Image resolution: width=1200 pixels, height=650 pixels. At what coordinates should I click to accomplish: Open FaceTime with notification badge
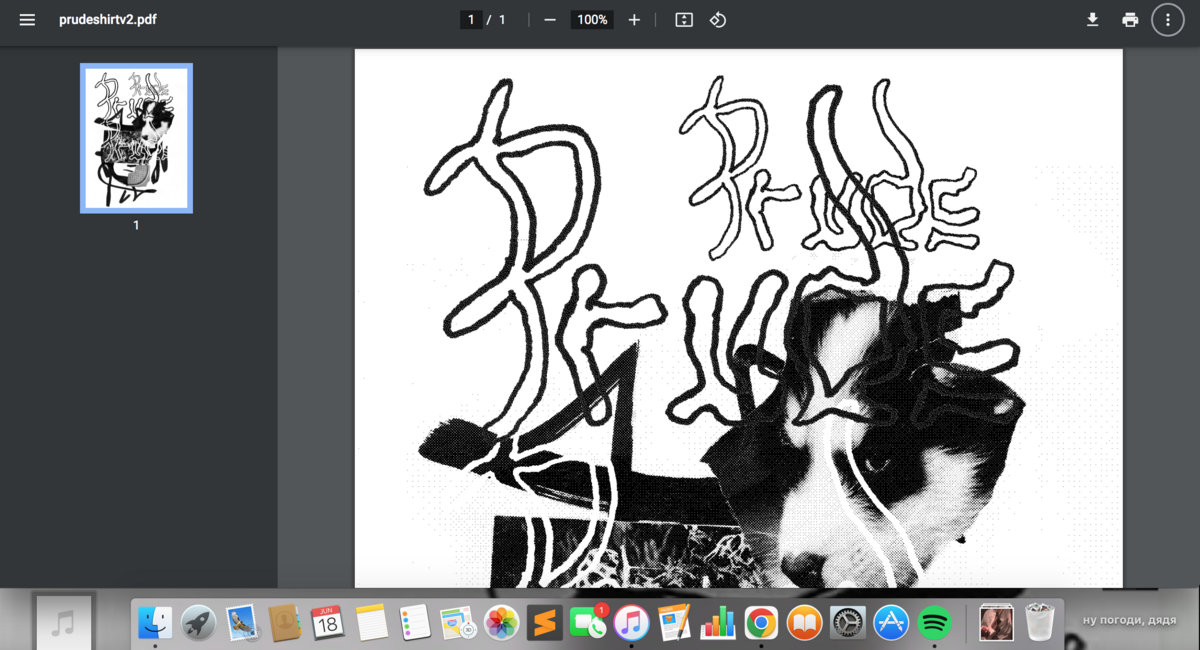[588, 623]
